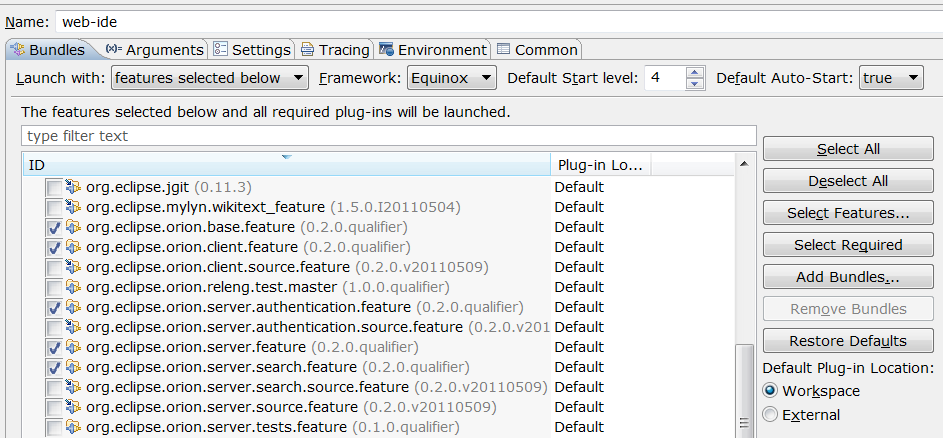Increase the Default Start level value
Image resolution: width=943 pixels, height=438 pixels.
click(695, 72)
